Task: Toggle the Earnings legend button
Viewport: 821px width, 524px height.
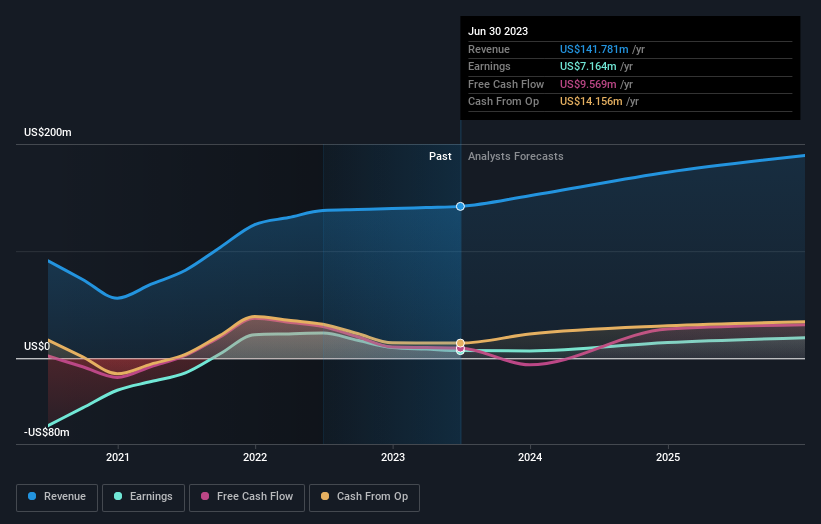Action: (x=143, y=497)
